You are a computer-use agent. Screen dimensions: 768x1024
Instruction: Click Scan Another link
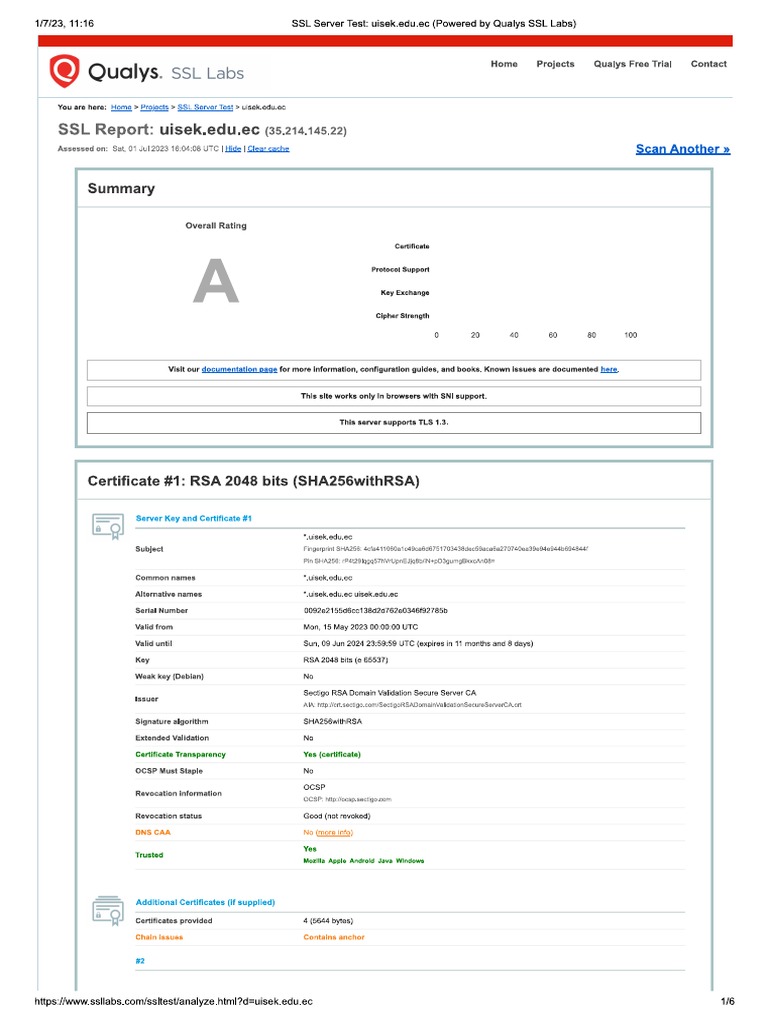[682, 149]
